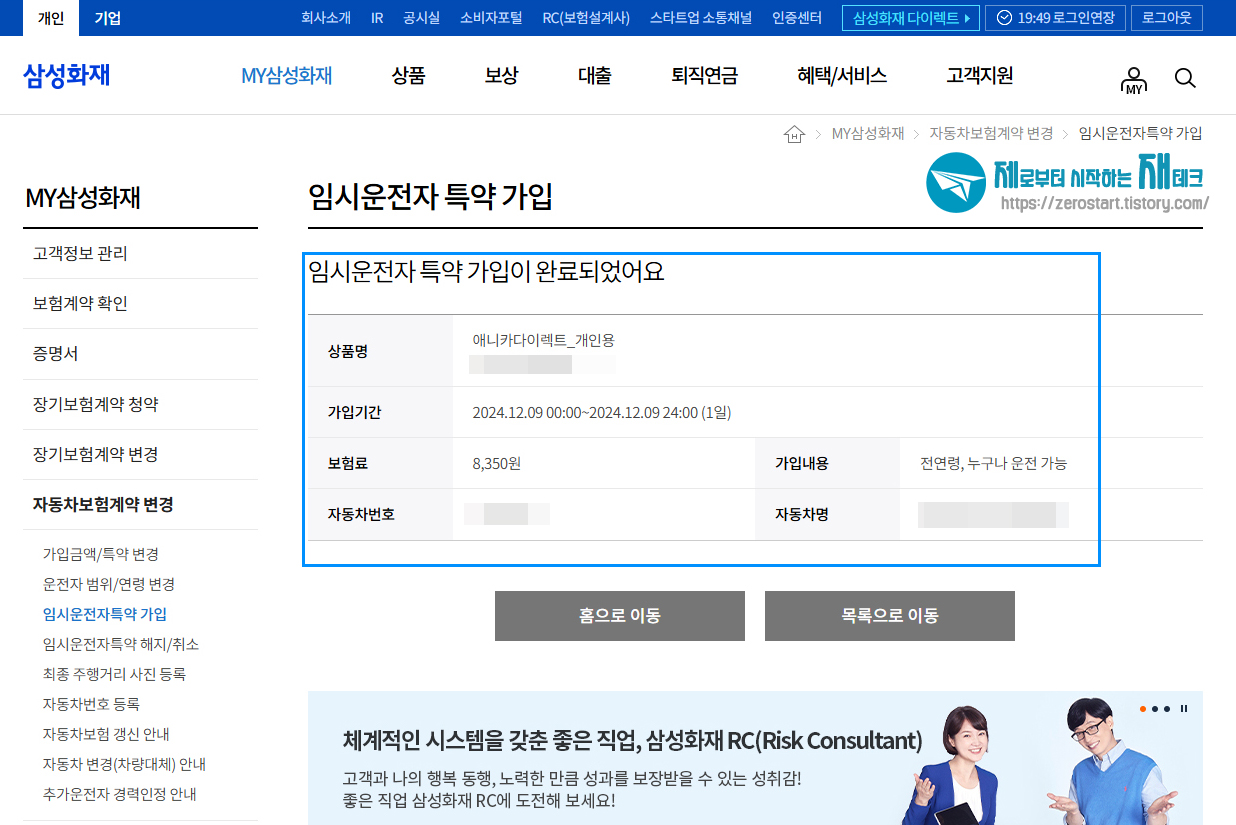Open the 대출 main menu
This screenshot has height=825, width=1236.
click(x=594, y=76)
